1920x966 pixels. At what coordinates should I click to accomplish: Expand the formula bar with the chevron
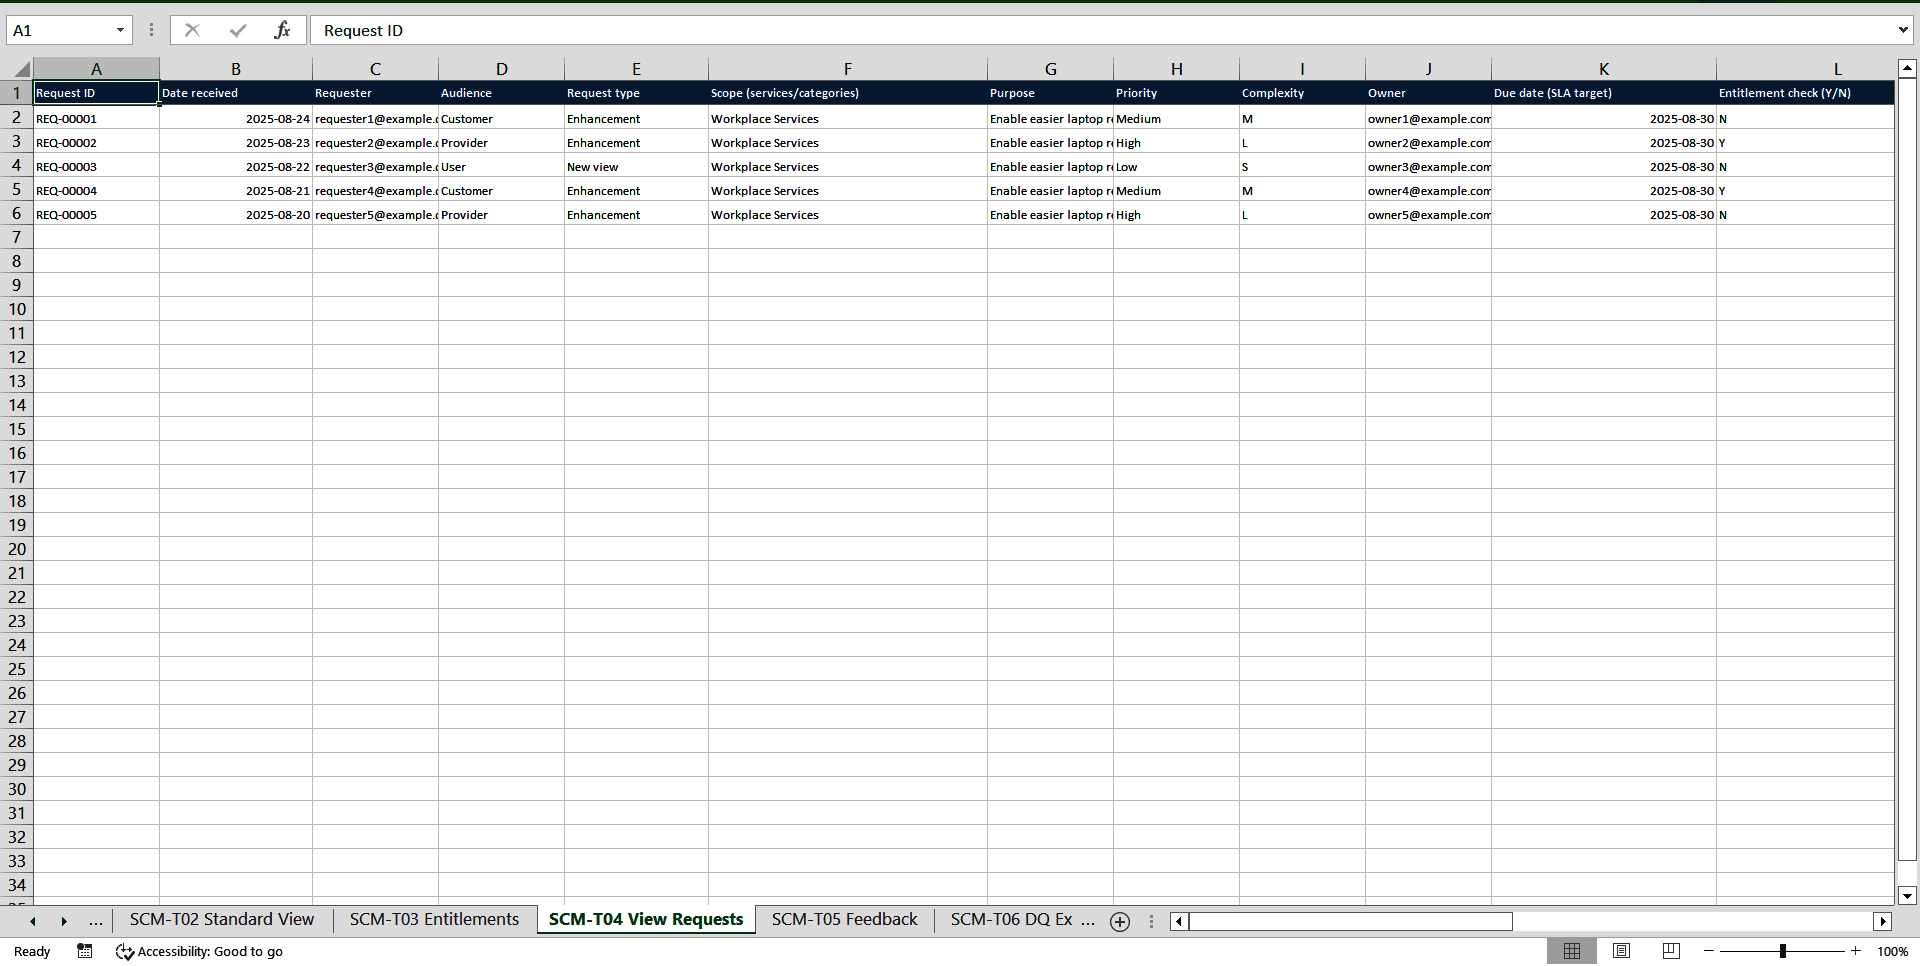[1903, 30]
